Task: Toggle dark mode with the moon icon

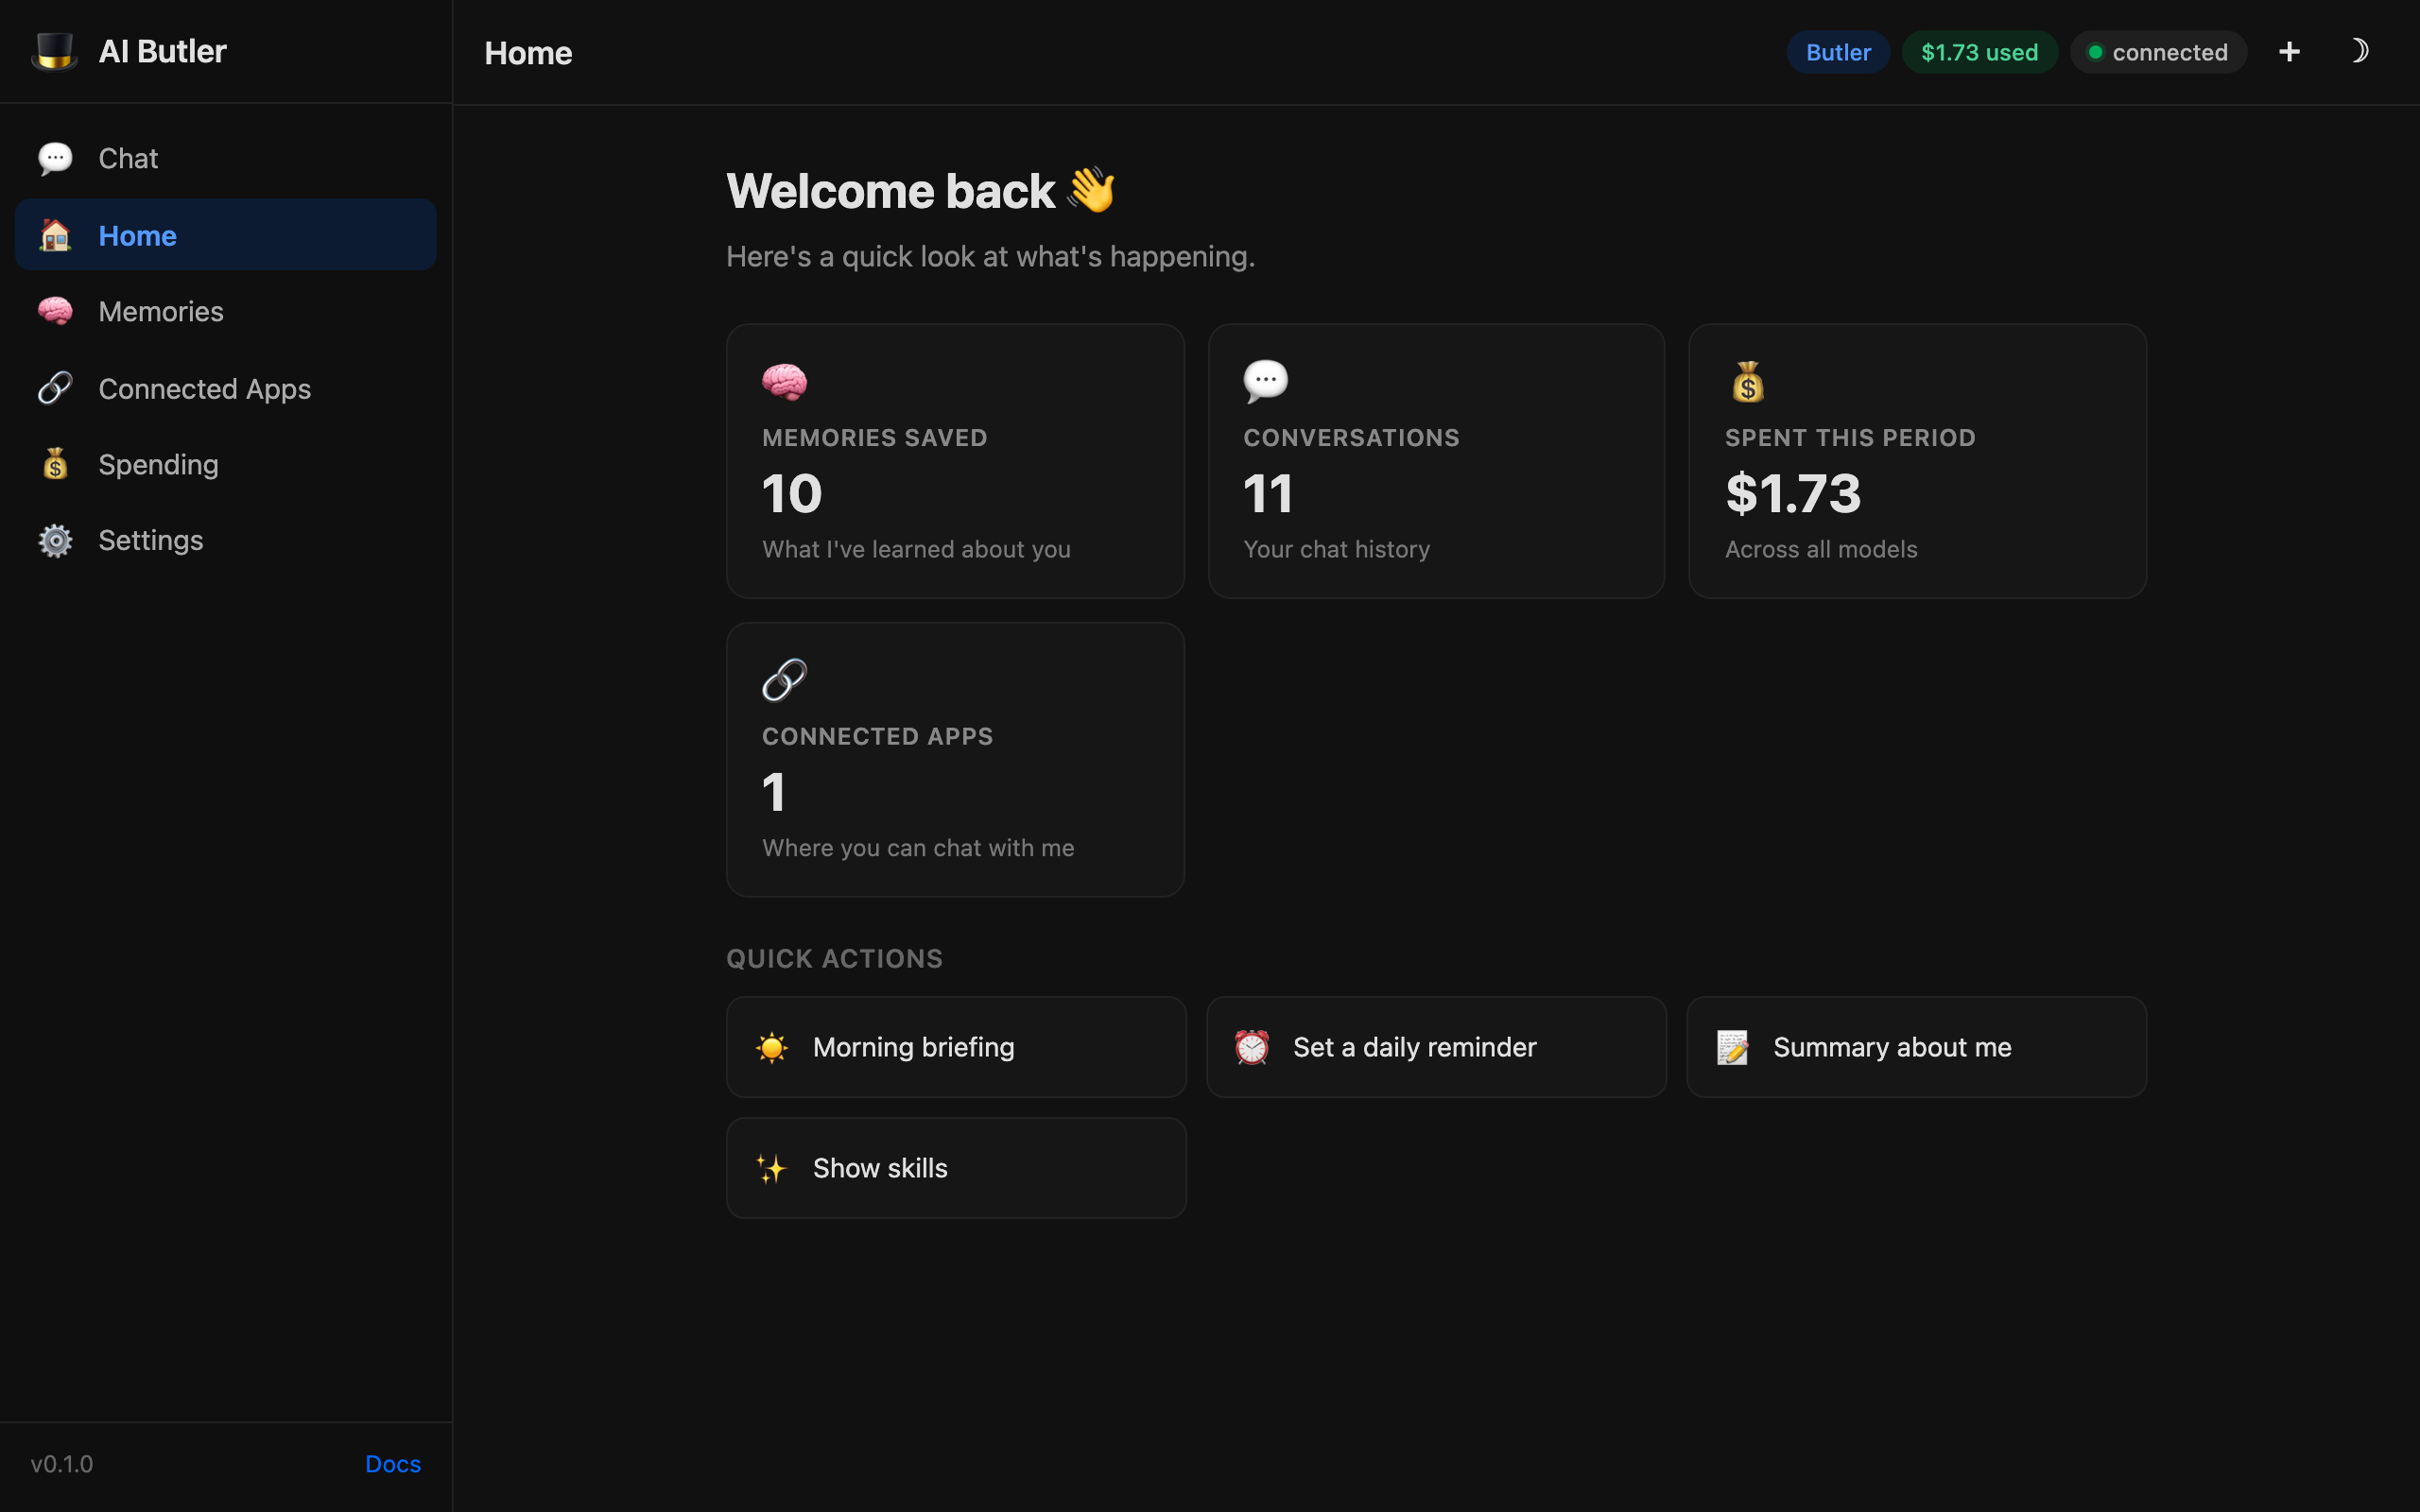Action: 2360,51
